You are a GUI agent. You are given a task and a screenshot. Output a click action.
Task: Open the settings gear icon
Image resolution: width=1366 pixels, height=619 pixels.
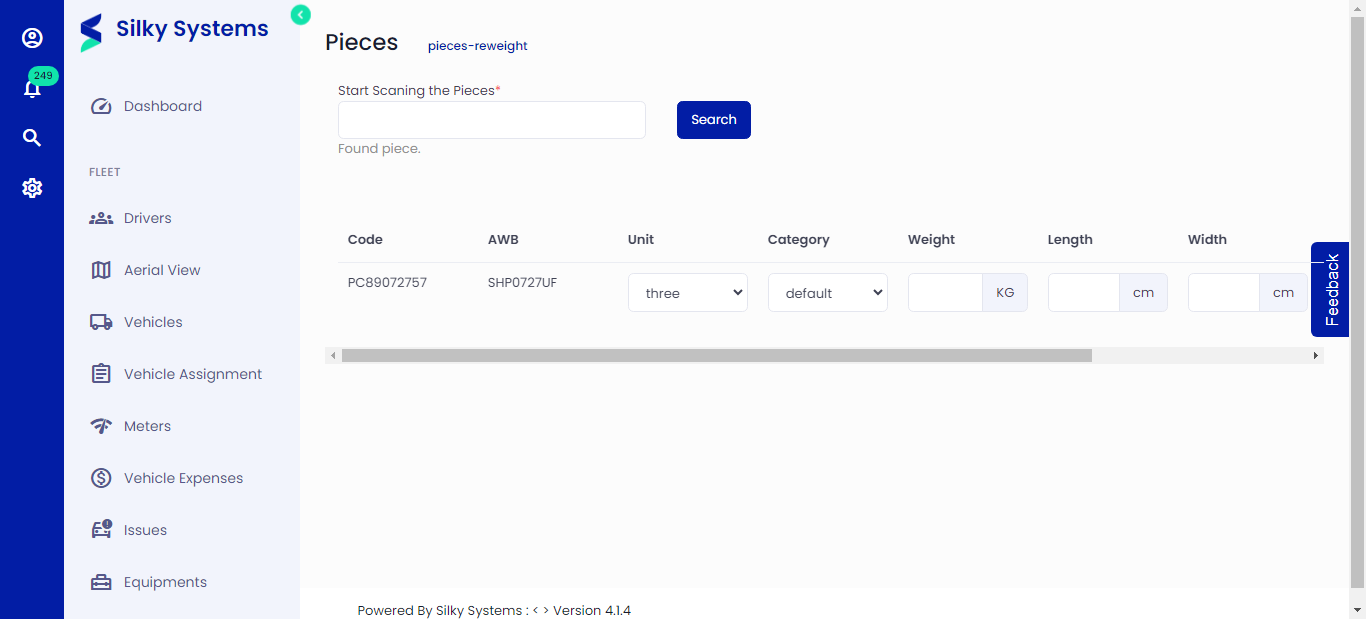coord(32,188)
